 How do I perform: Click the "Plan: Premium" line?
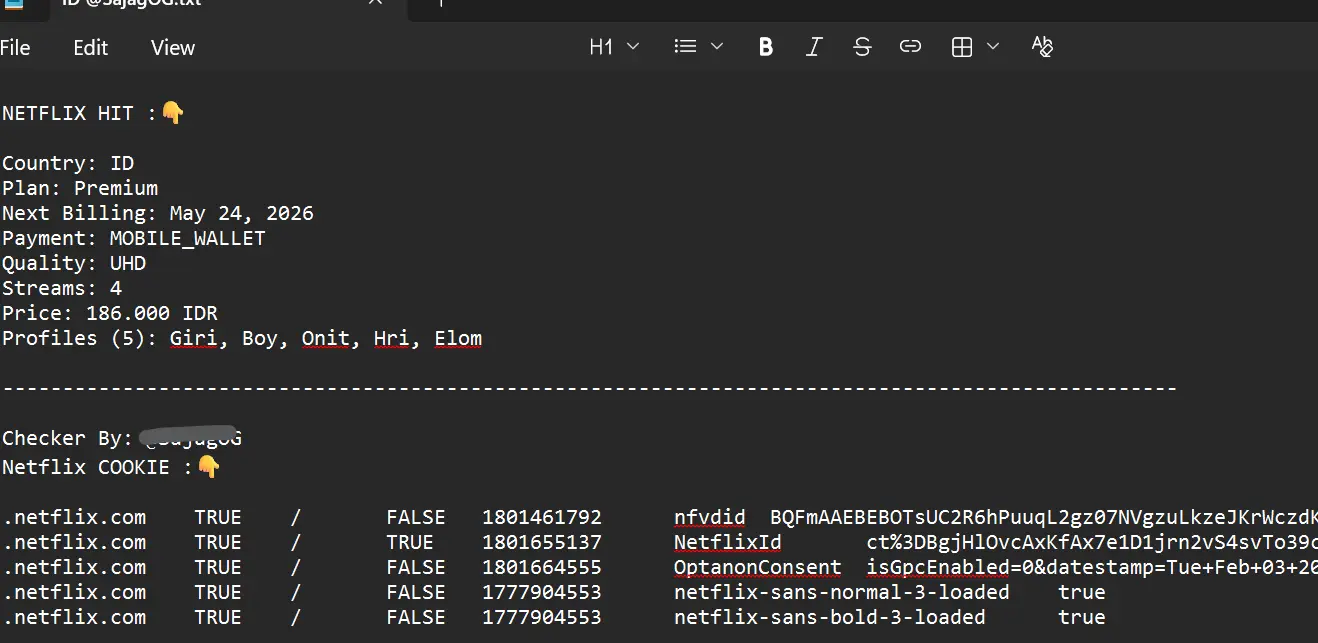pyautogui.click(x=80, y=188)
